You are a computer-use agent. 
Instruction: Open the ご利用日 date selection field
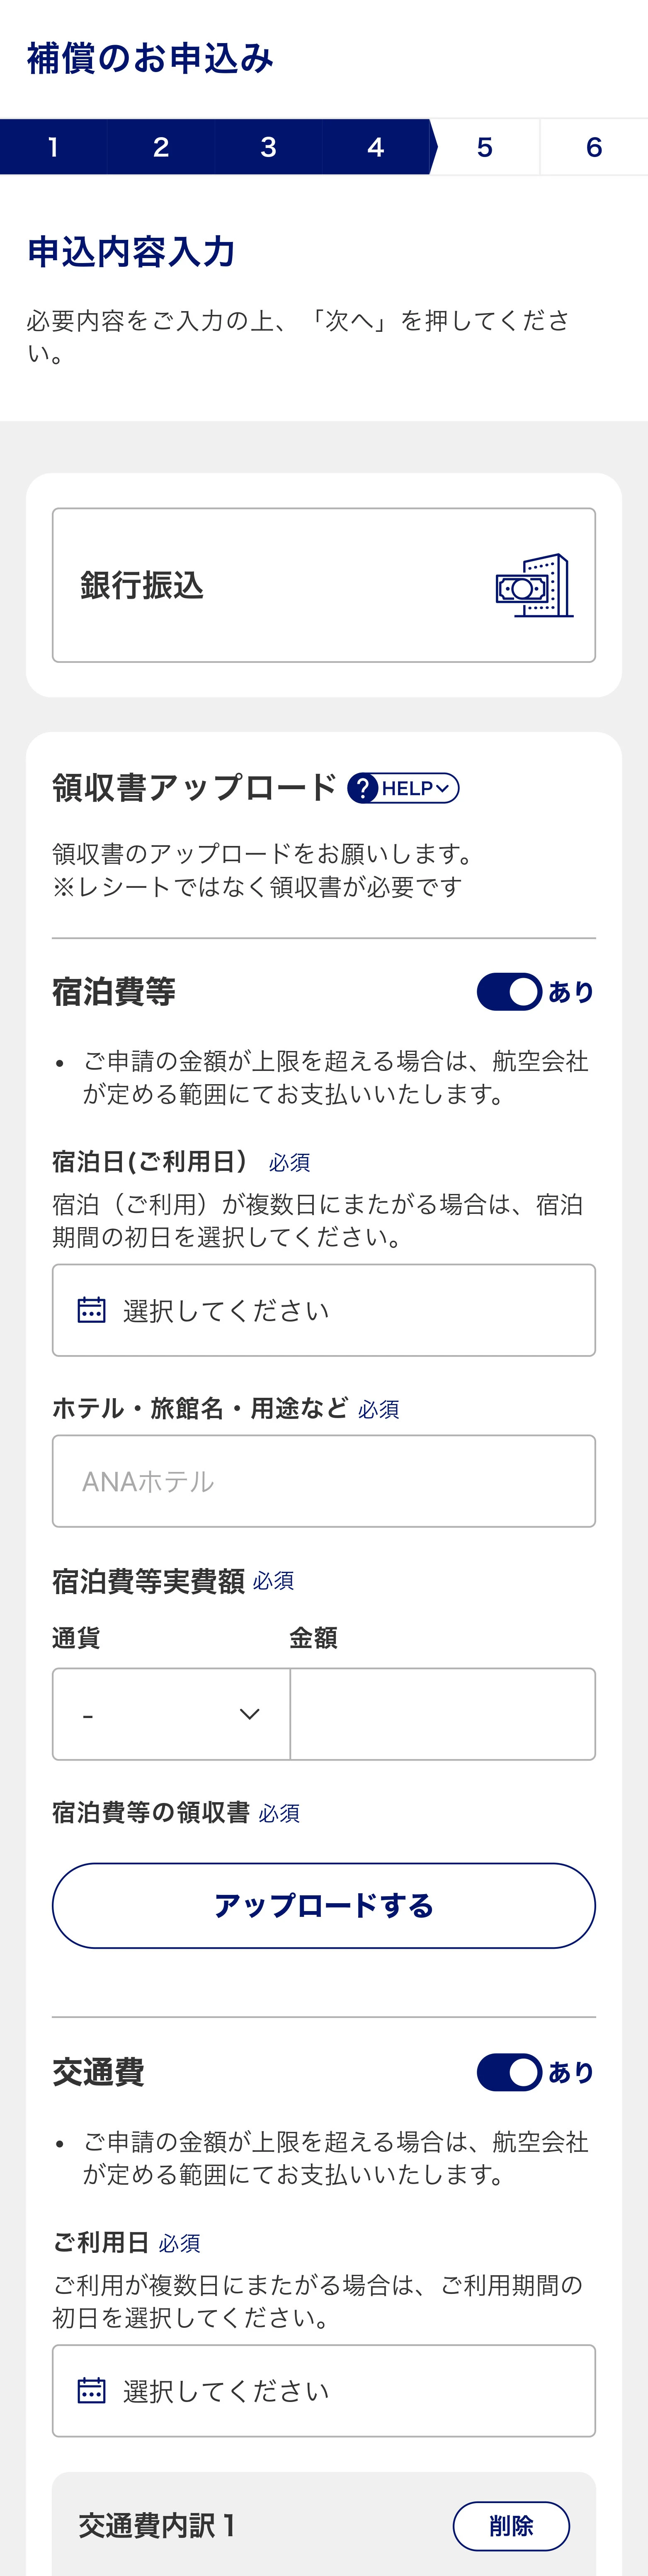tap(324, 2390)
